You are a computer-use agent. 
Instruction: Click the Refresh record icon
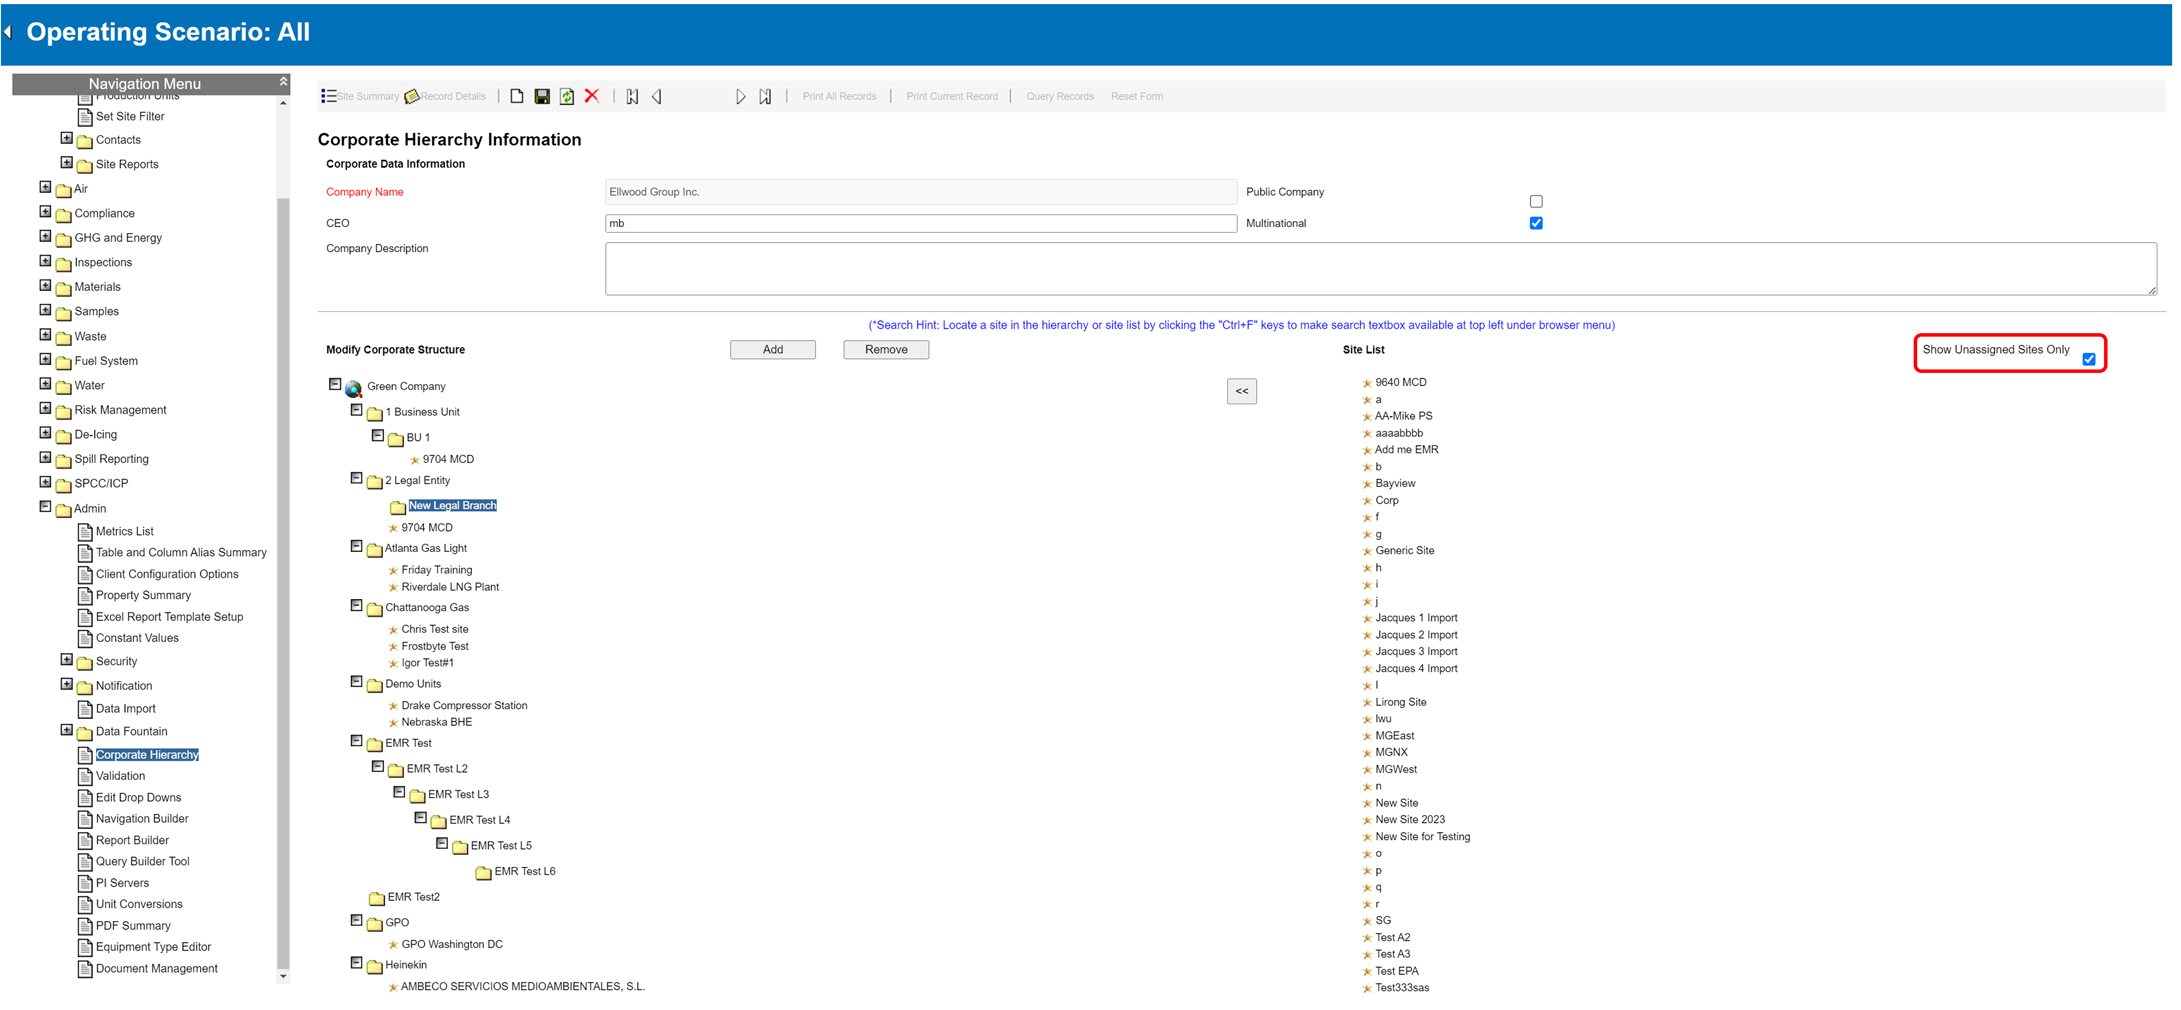click(x=567, y=96)
